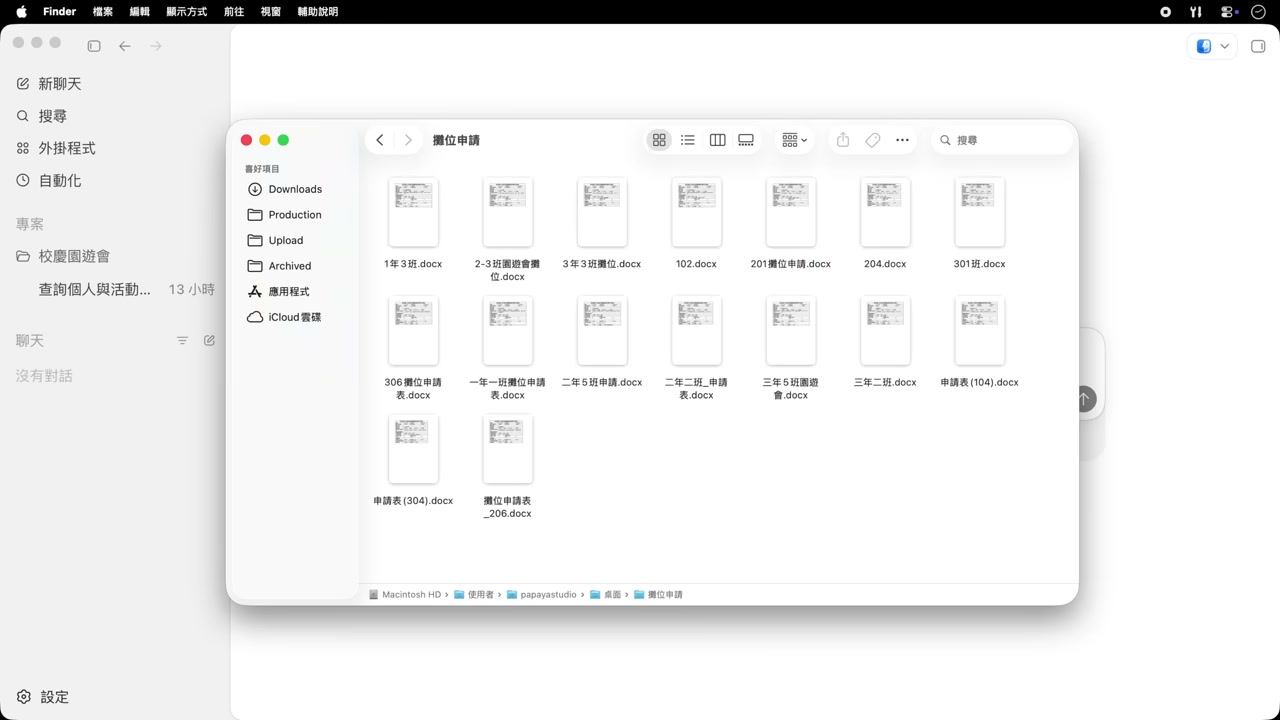Screen dimensions: 1280x720
Task: Switch Finder to icon view
Action: point(659,140)
